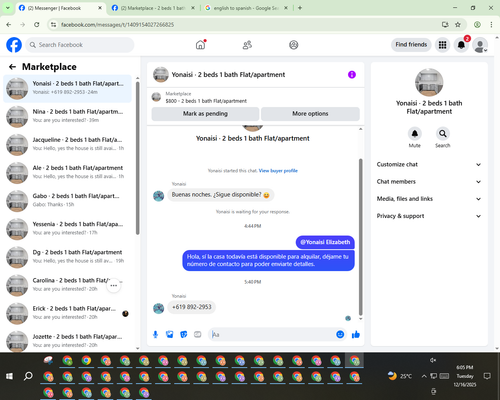Open the account profile avatar menu
This screenshot has height=400, width=500.
480,45
